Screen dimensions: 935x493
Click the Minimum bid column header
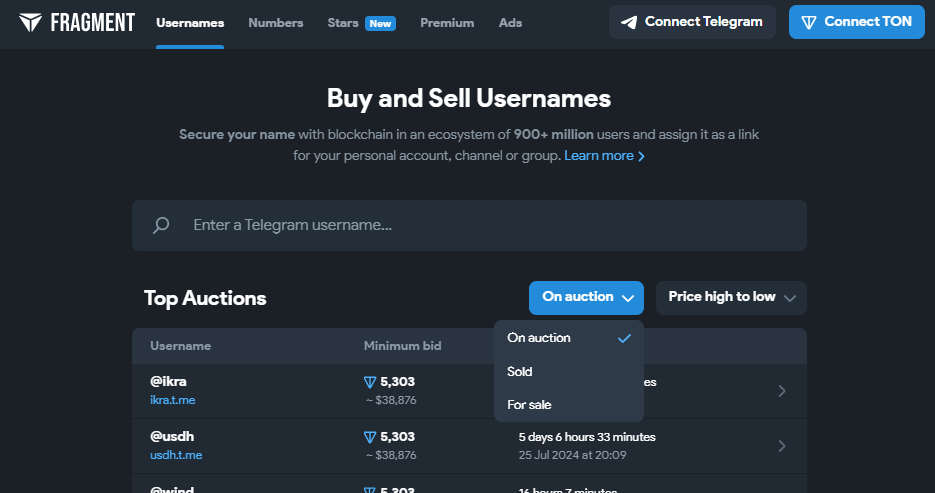click(403, 346)
